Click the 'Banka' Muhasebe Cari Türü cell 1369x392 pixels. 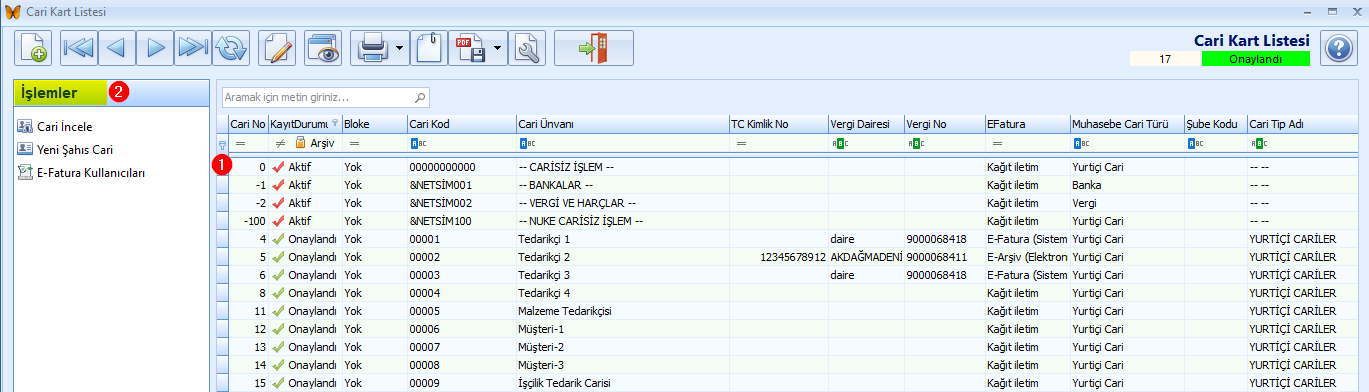click(x=1126, y=185)
